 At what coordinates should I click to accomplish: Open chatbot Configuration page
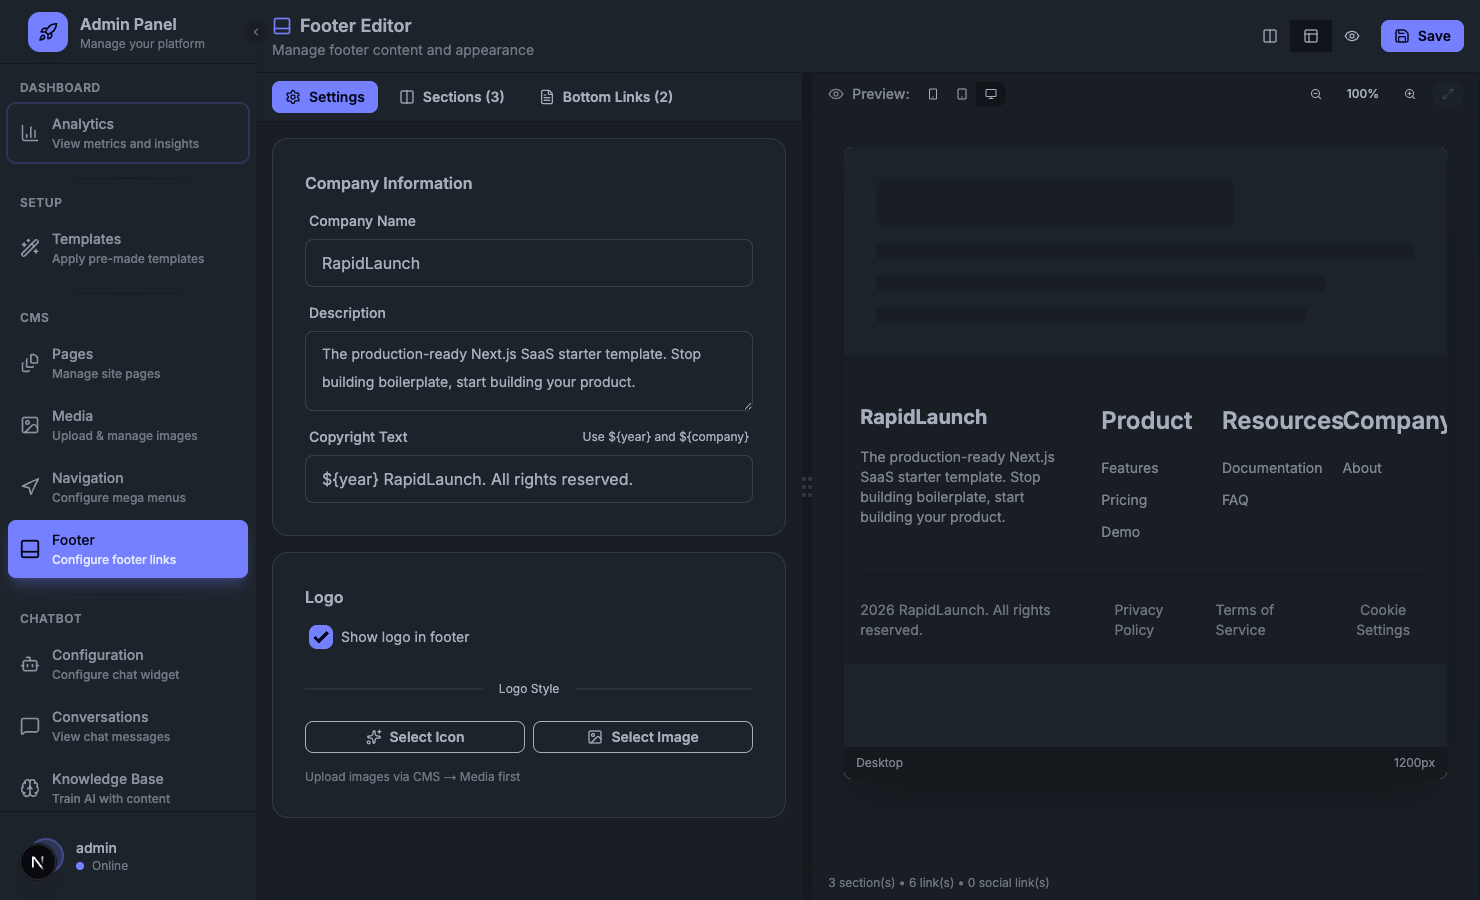pyautogui.click(x=128, y=664)
